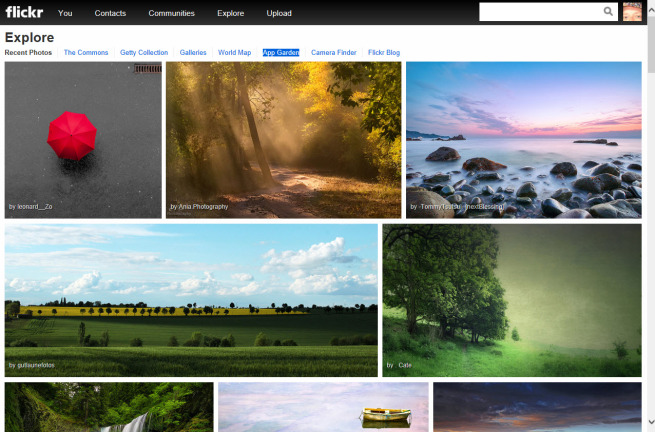
Task: Open Camera Finder
Action: point(333,52)
